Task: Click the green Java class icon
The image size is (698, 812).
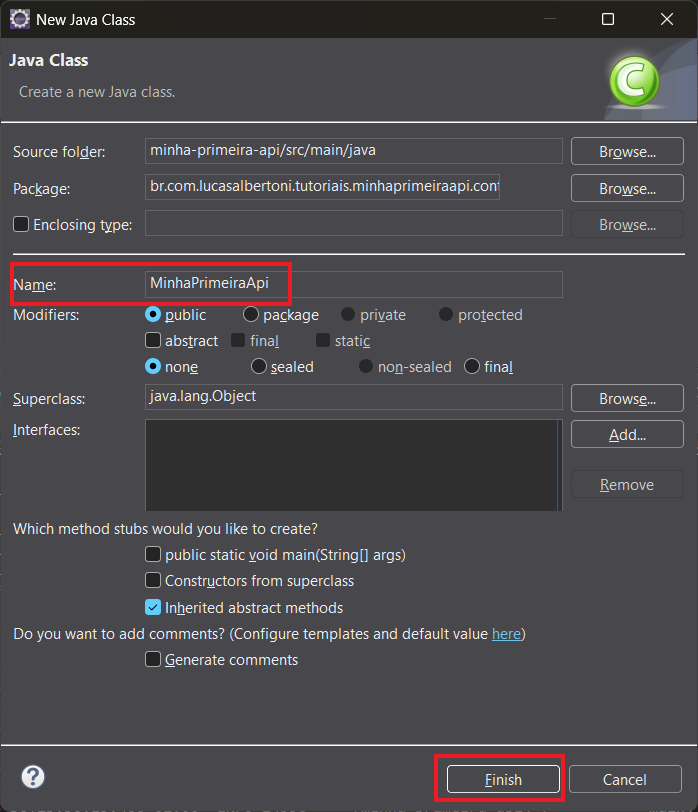Action: point(632,80)
